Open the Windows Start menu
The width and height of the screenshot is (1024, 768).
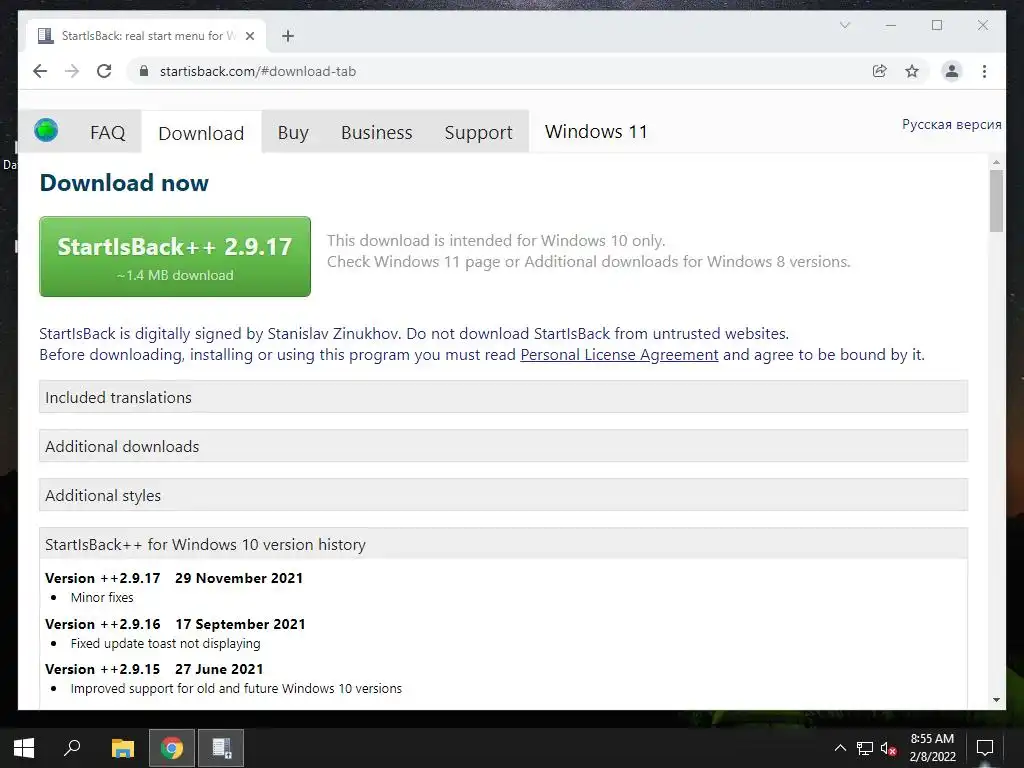pyautogui.click(x=24, y=748)
